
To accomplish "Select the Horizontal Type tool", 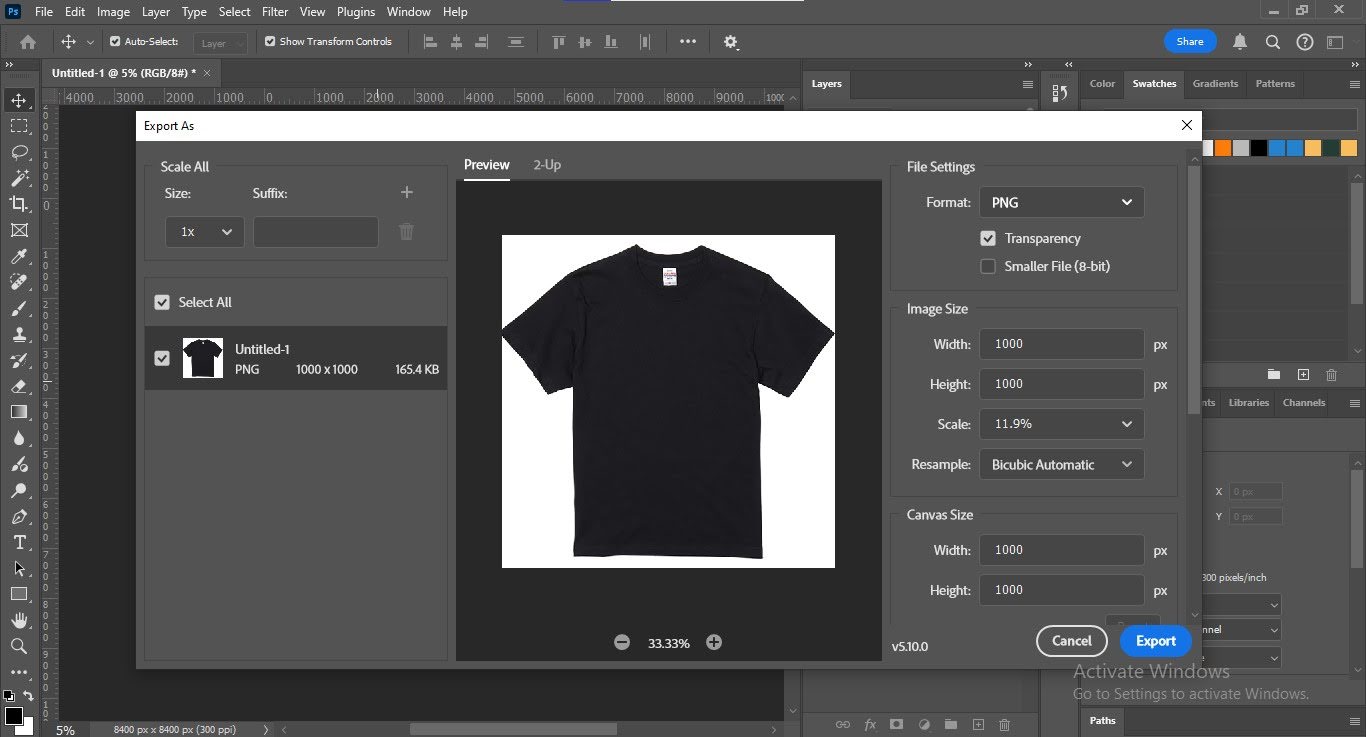I will (18, 542).
